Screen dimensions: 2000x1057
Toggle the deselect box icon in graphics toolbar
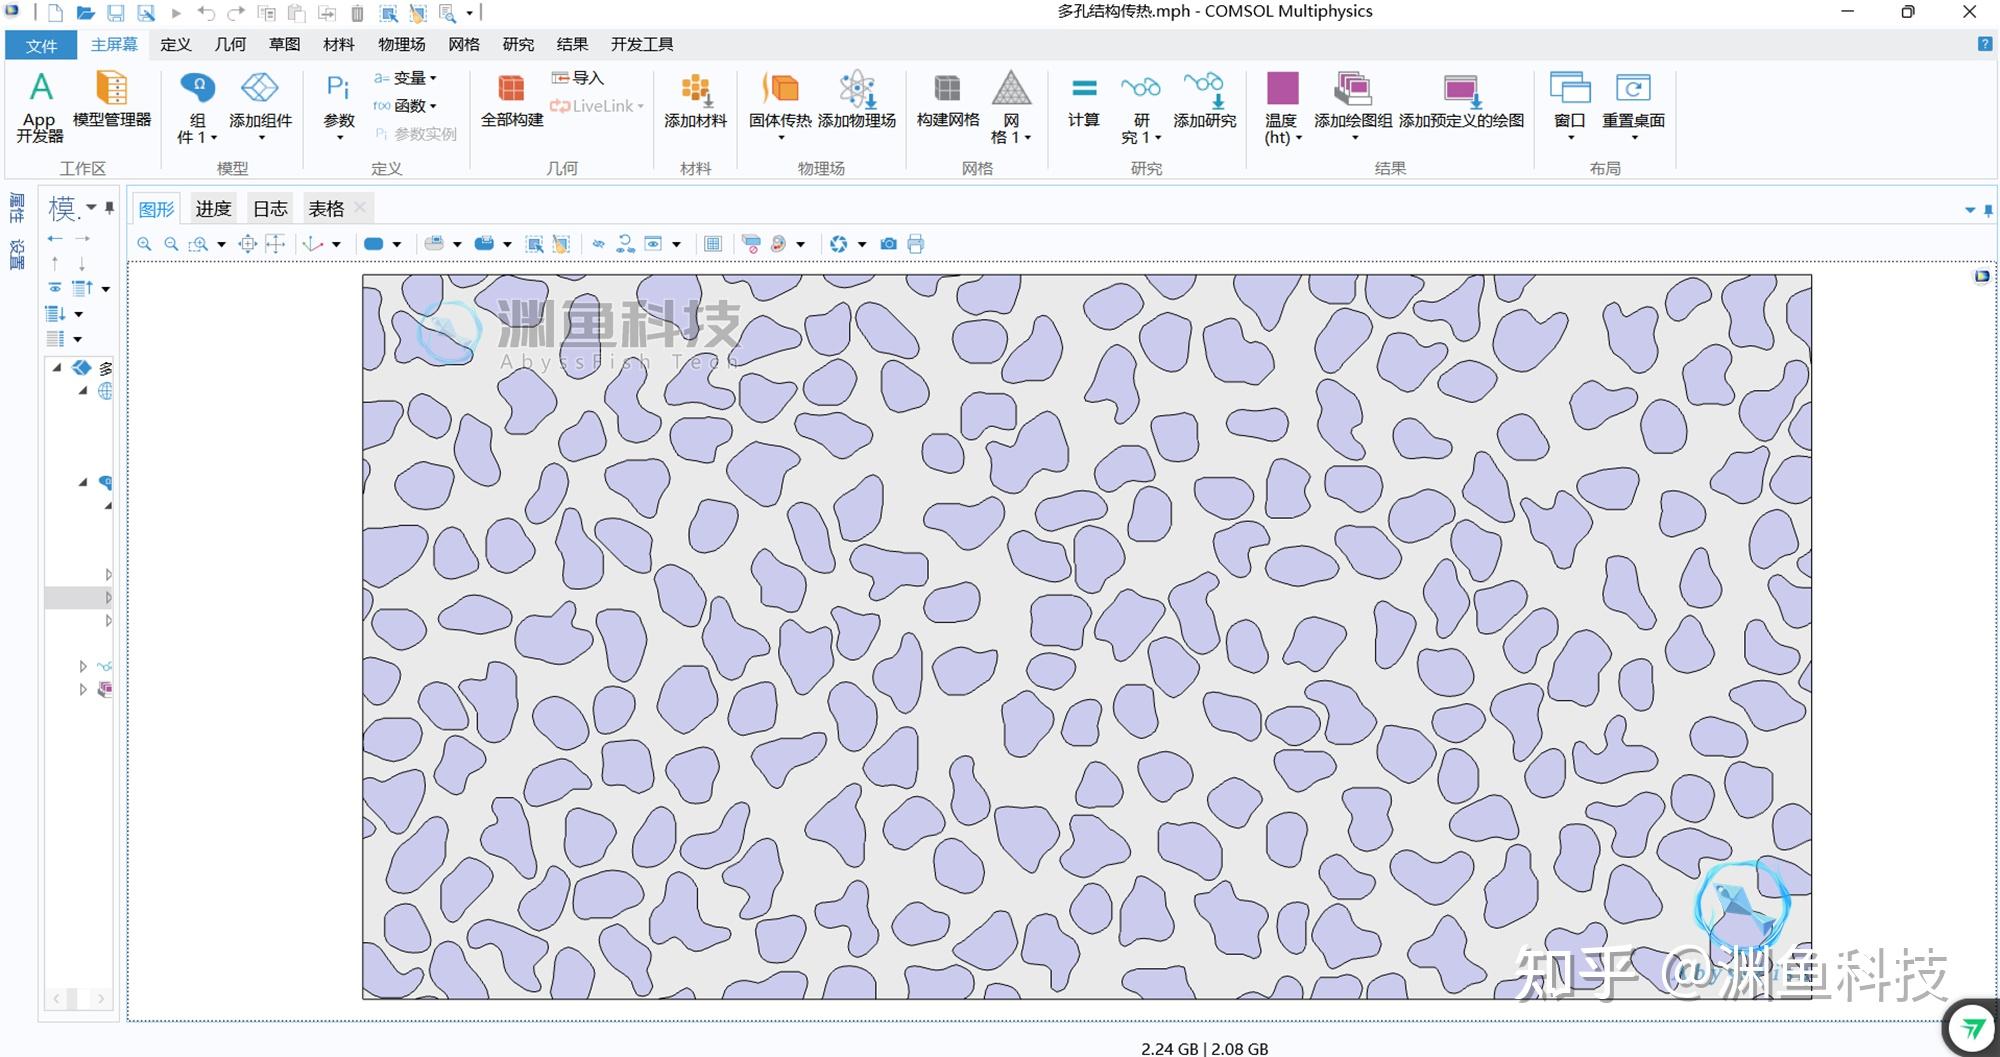[561, 244]
